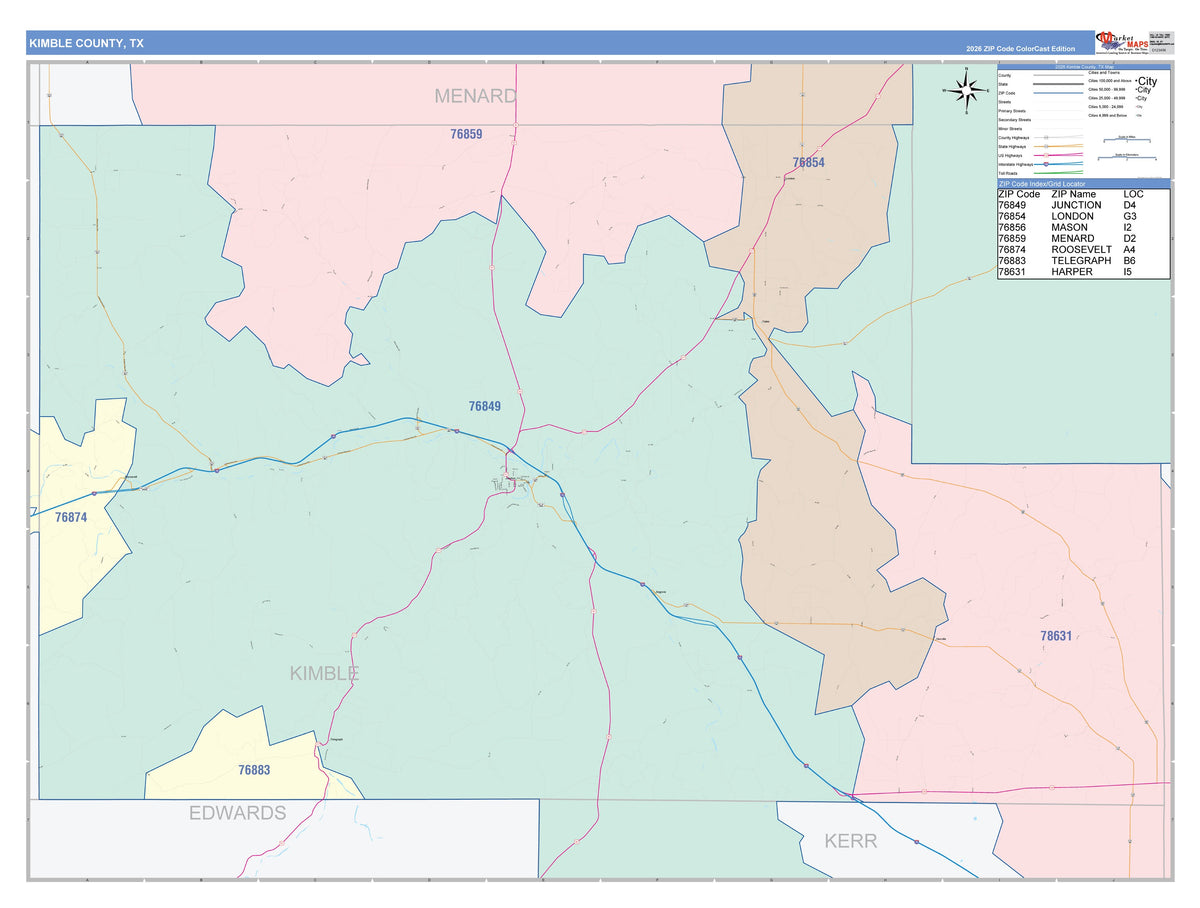Screen dimensions: 1200x908
Task: Select MENARD in the ZIP index table
Action: click(1072, 238)
